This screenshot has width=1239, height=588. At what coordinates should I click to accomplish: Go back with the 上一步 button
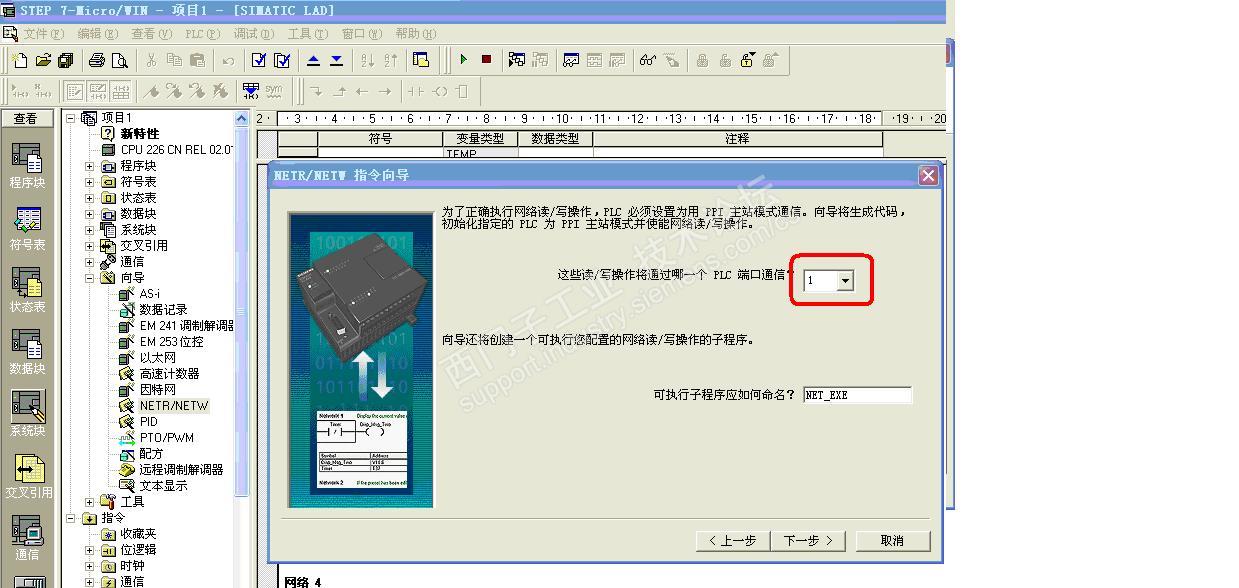click(732, 540)
